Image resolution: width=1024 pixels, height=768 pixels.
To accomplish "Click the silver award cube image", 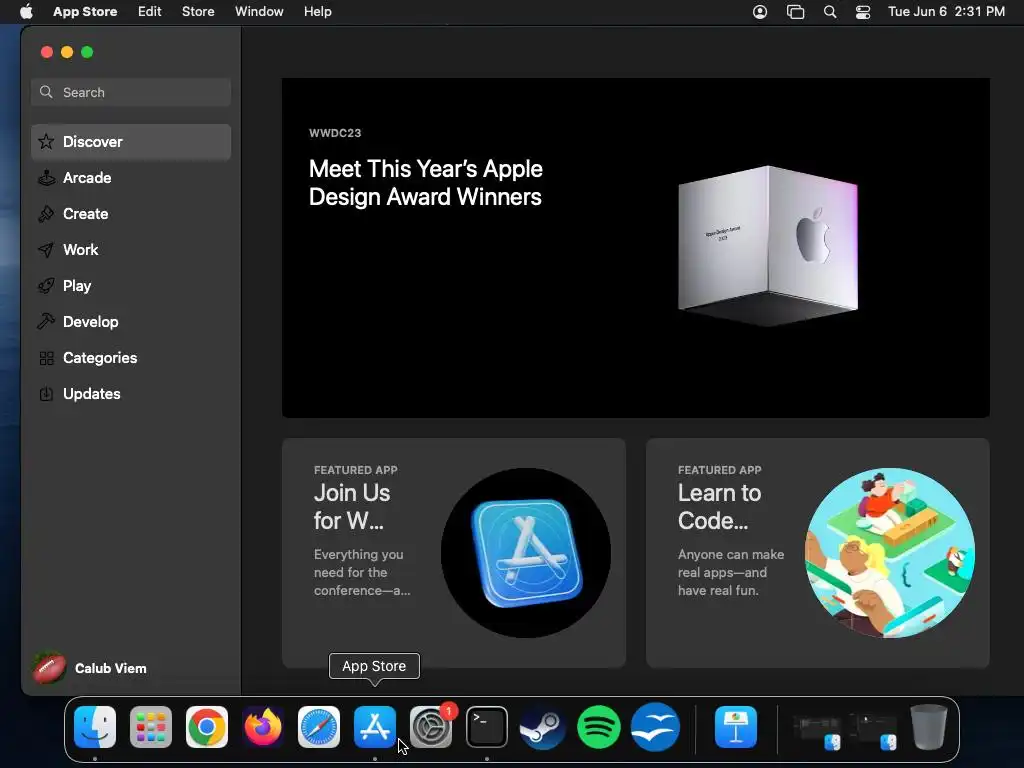I will click(768, 246).
